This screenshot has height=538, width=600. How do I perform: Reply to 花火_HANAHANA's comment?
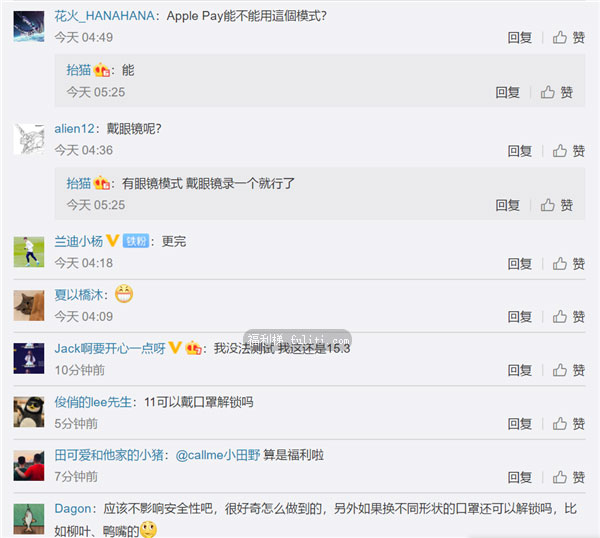520,37
